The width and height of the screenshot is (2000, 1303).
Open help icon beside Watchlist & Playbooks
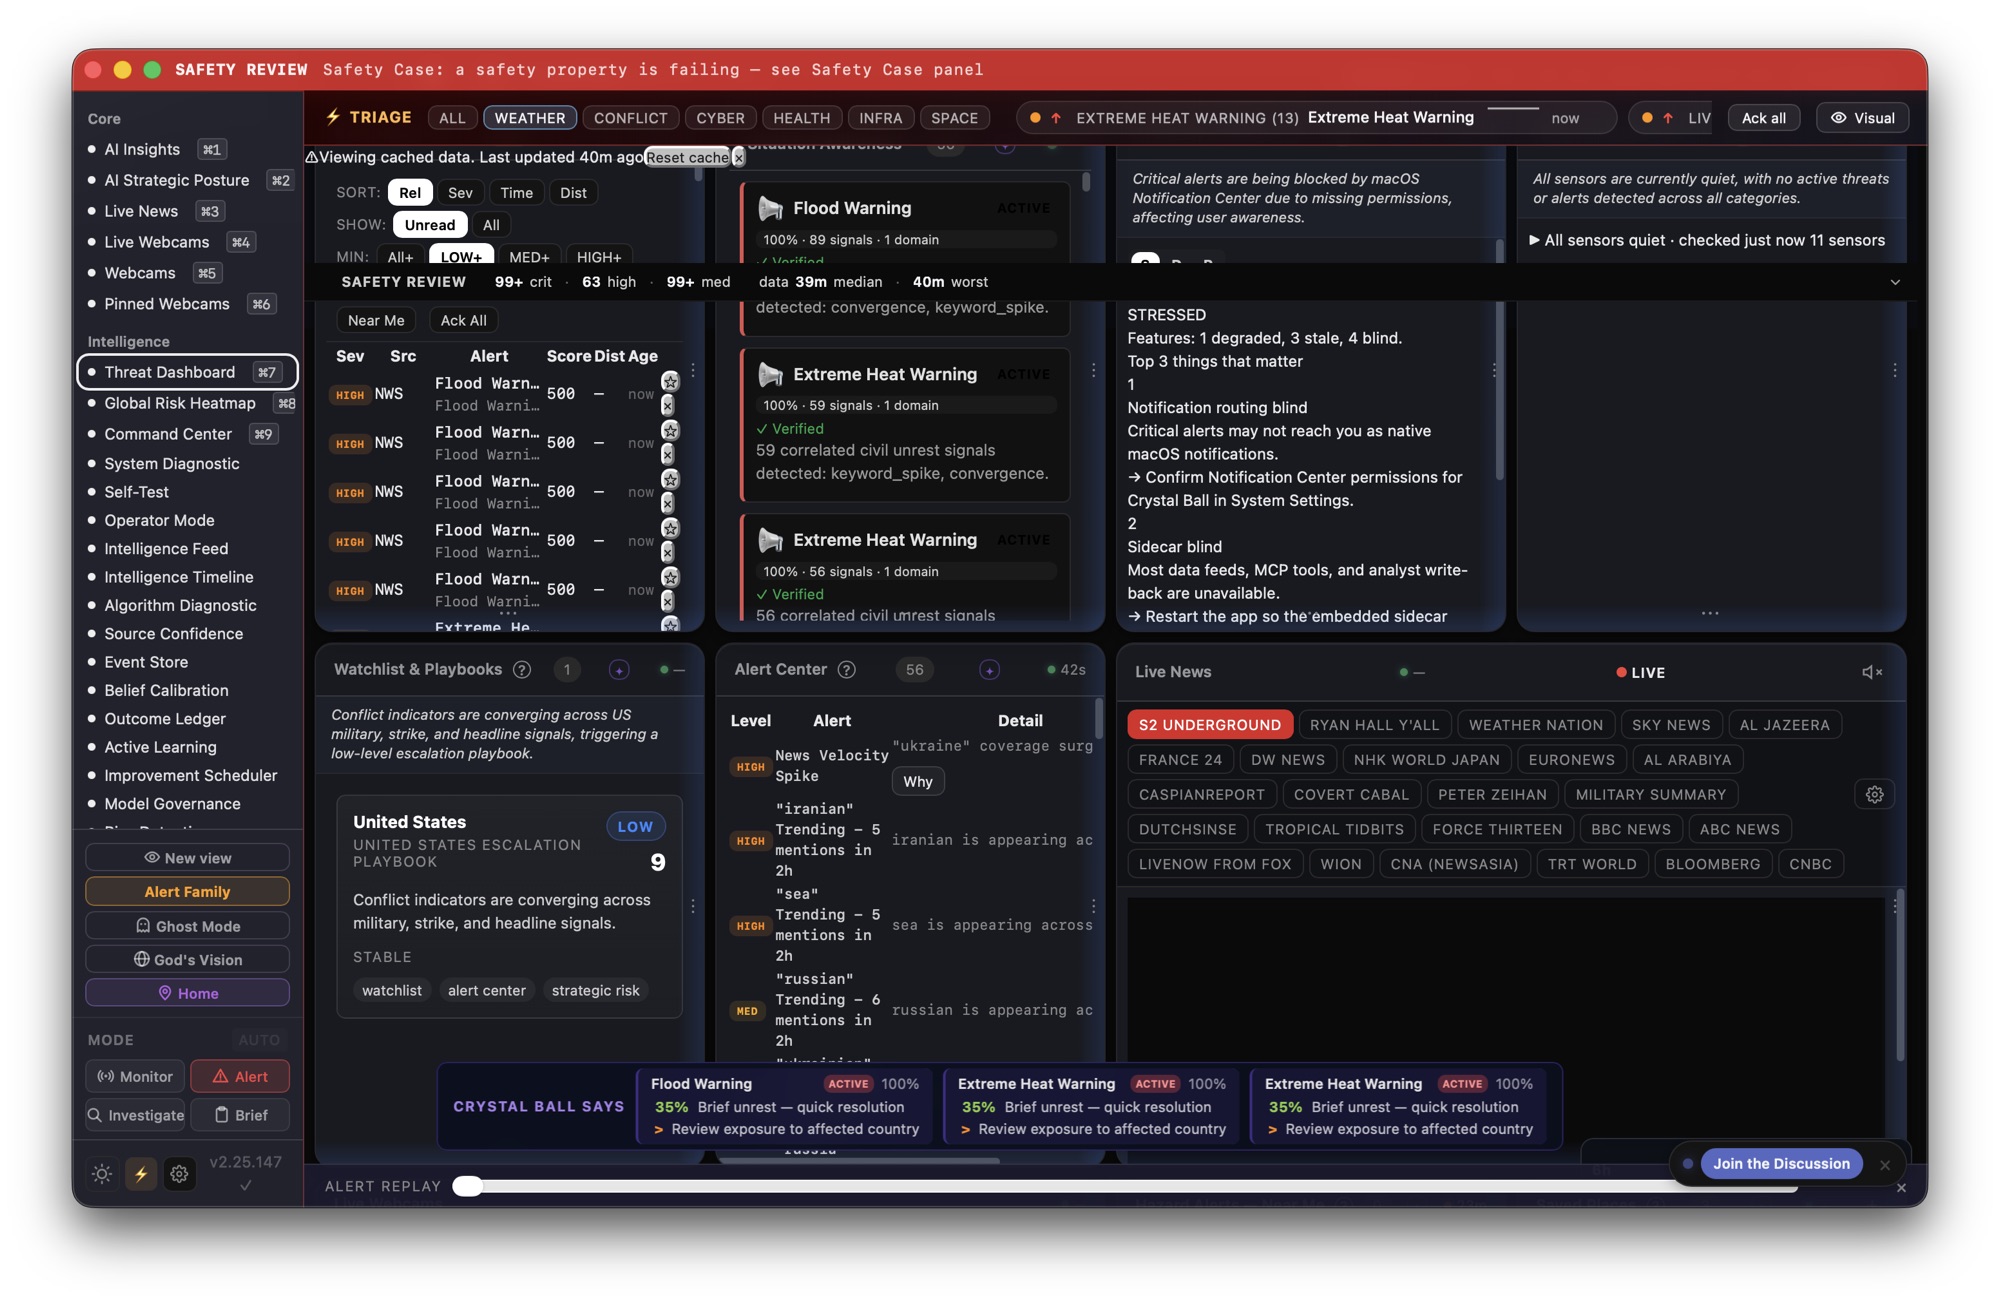coord(522,670)
